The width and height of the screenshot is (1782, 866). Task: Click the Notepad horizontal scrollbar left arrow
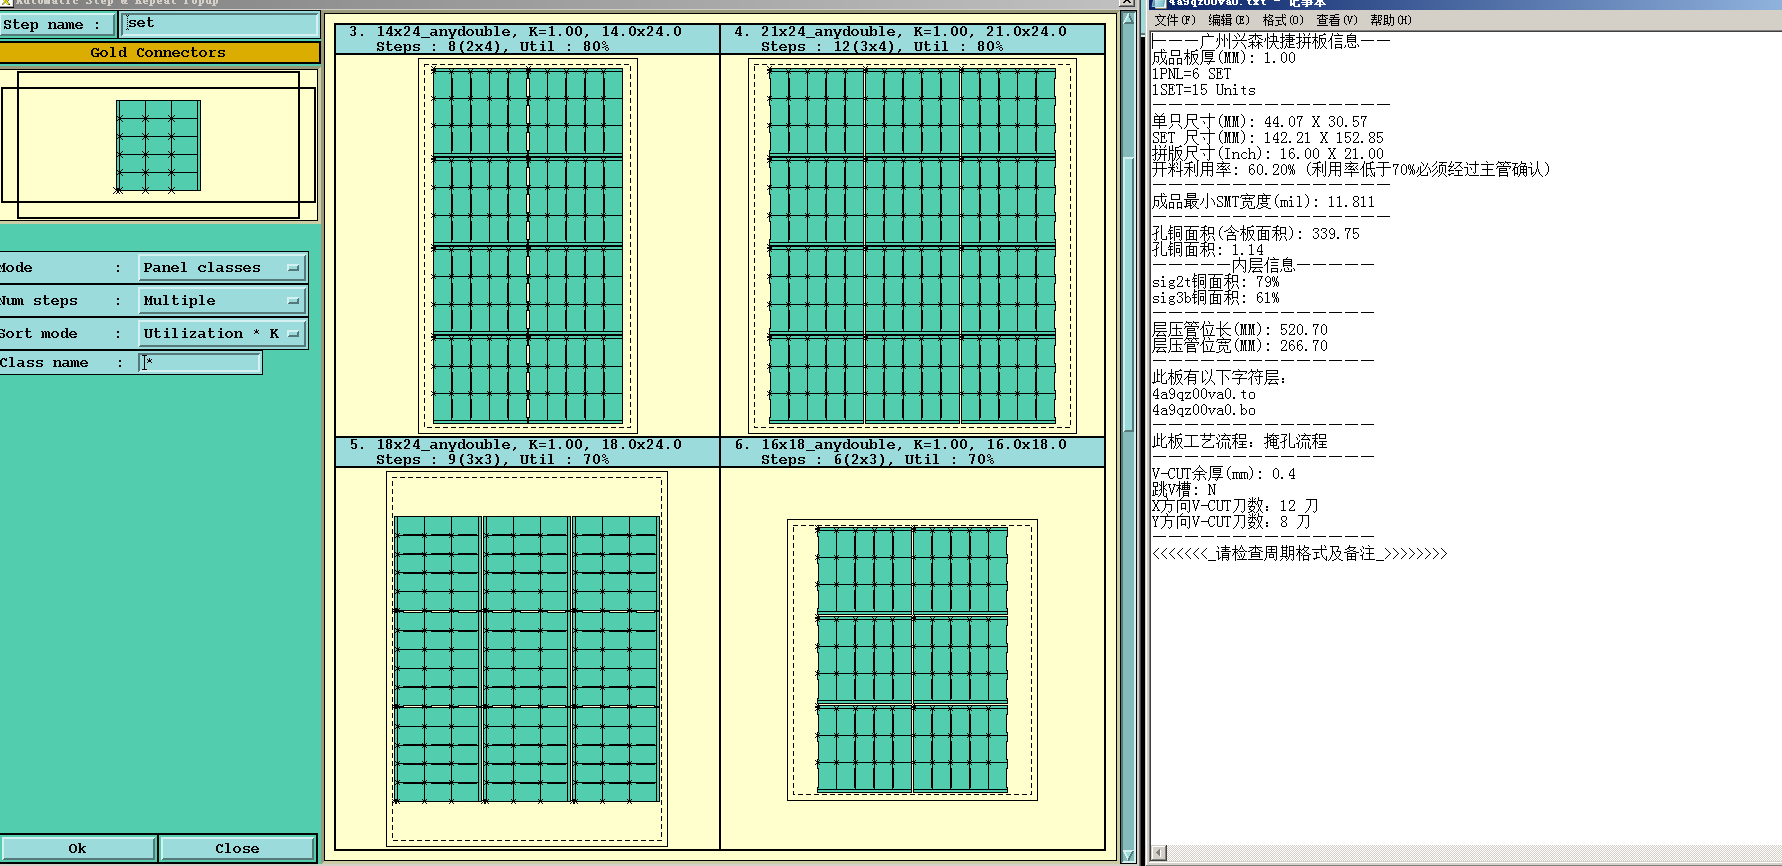[1159, 853]
